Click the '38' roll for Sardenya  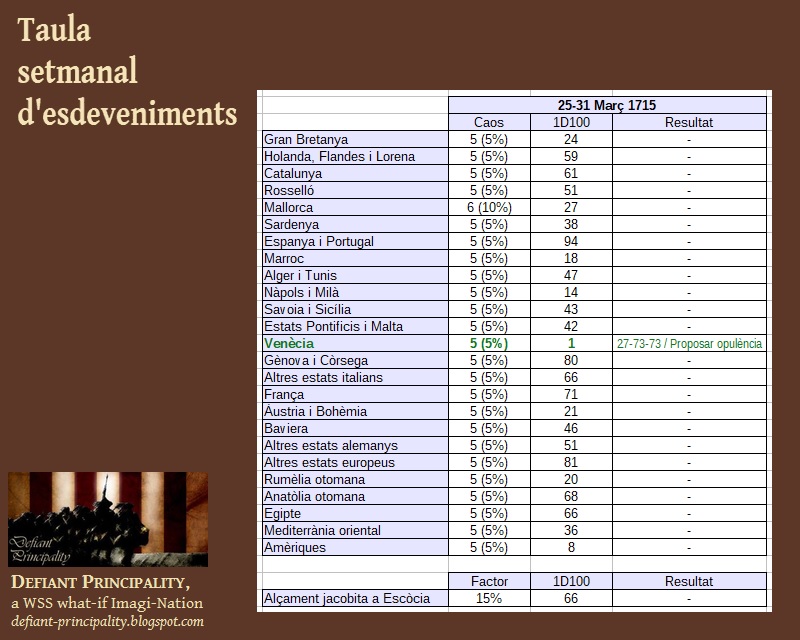point(571,225)
